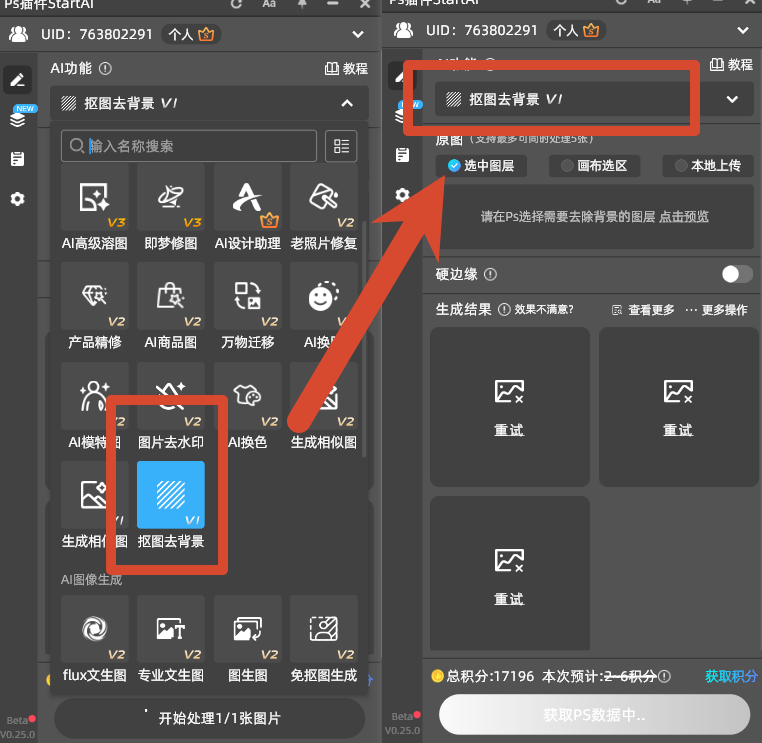Open settings gear in left sidebar
762x743 pixels.
click(17, 199)
